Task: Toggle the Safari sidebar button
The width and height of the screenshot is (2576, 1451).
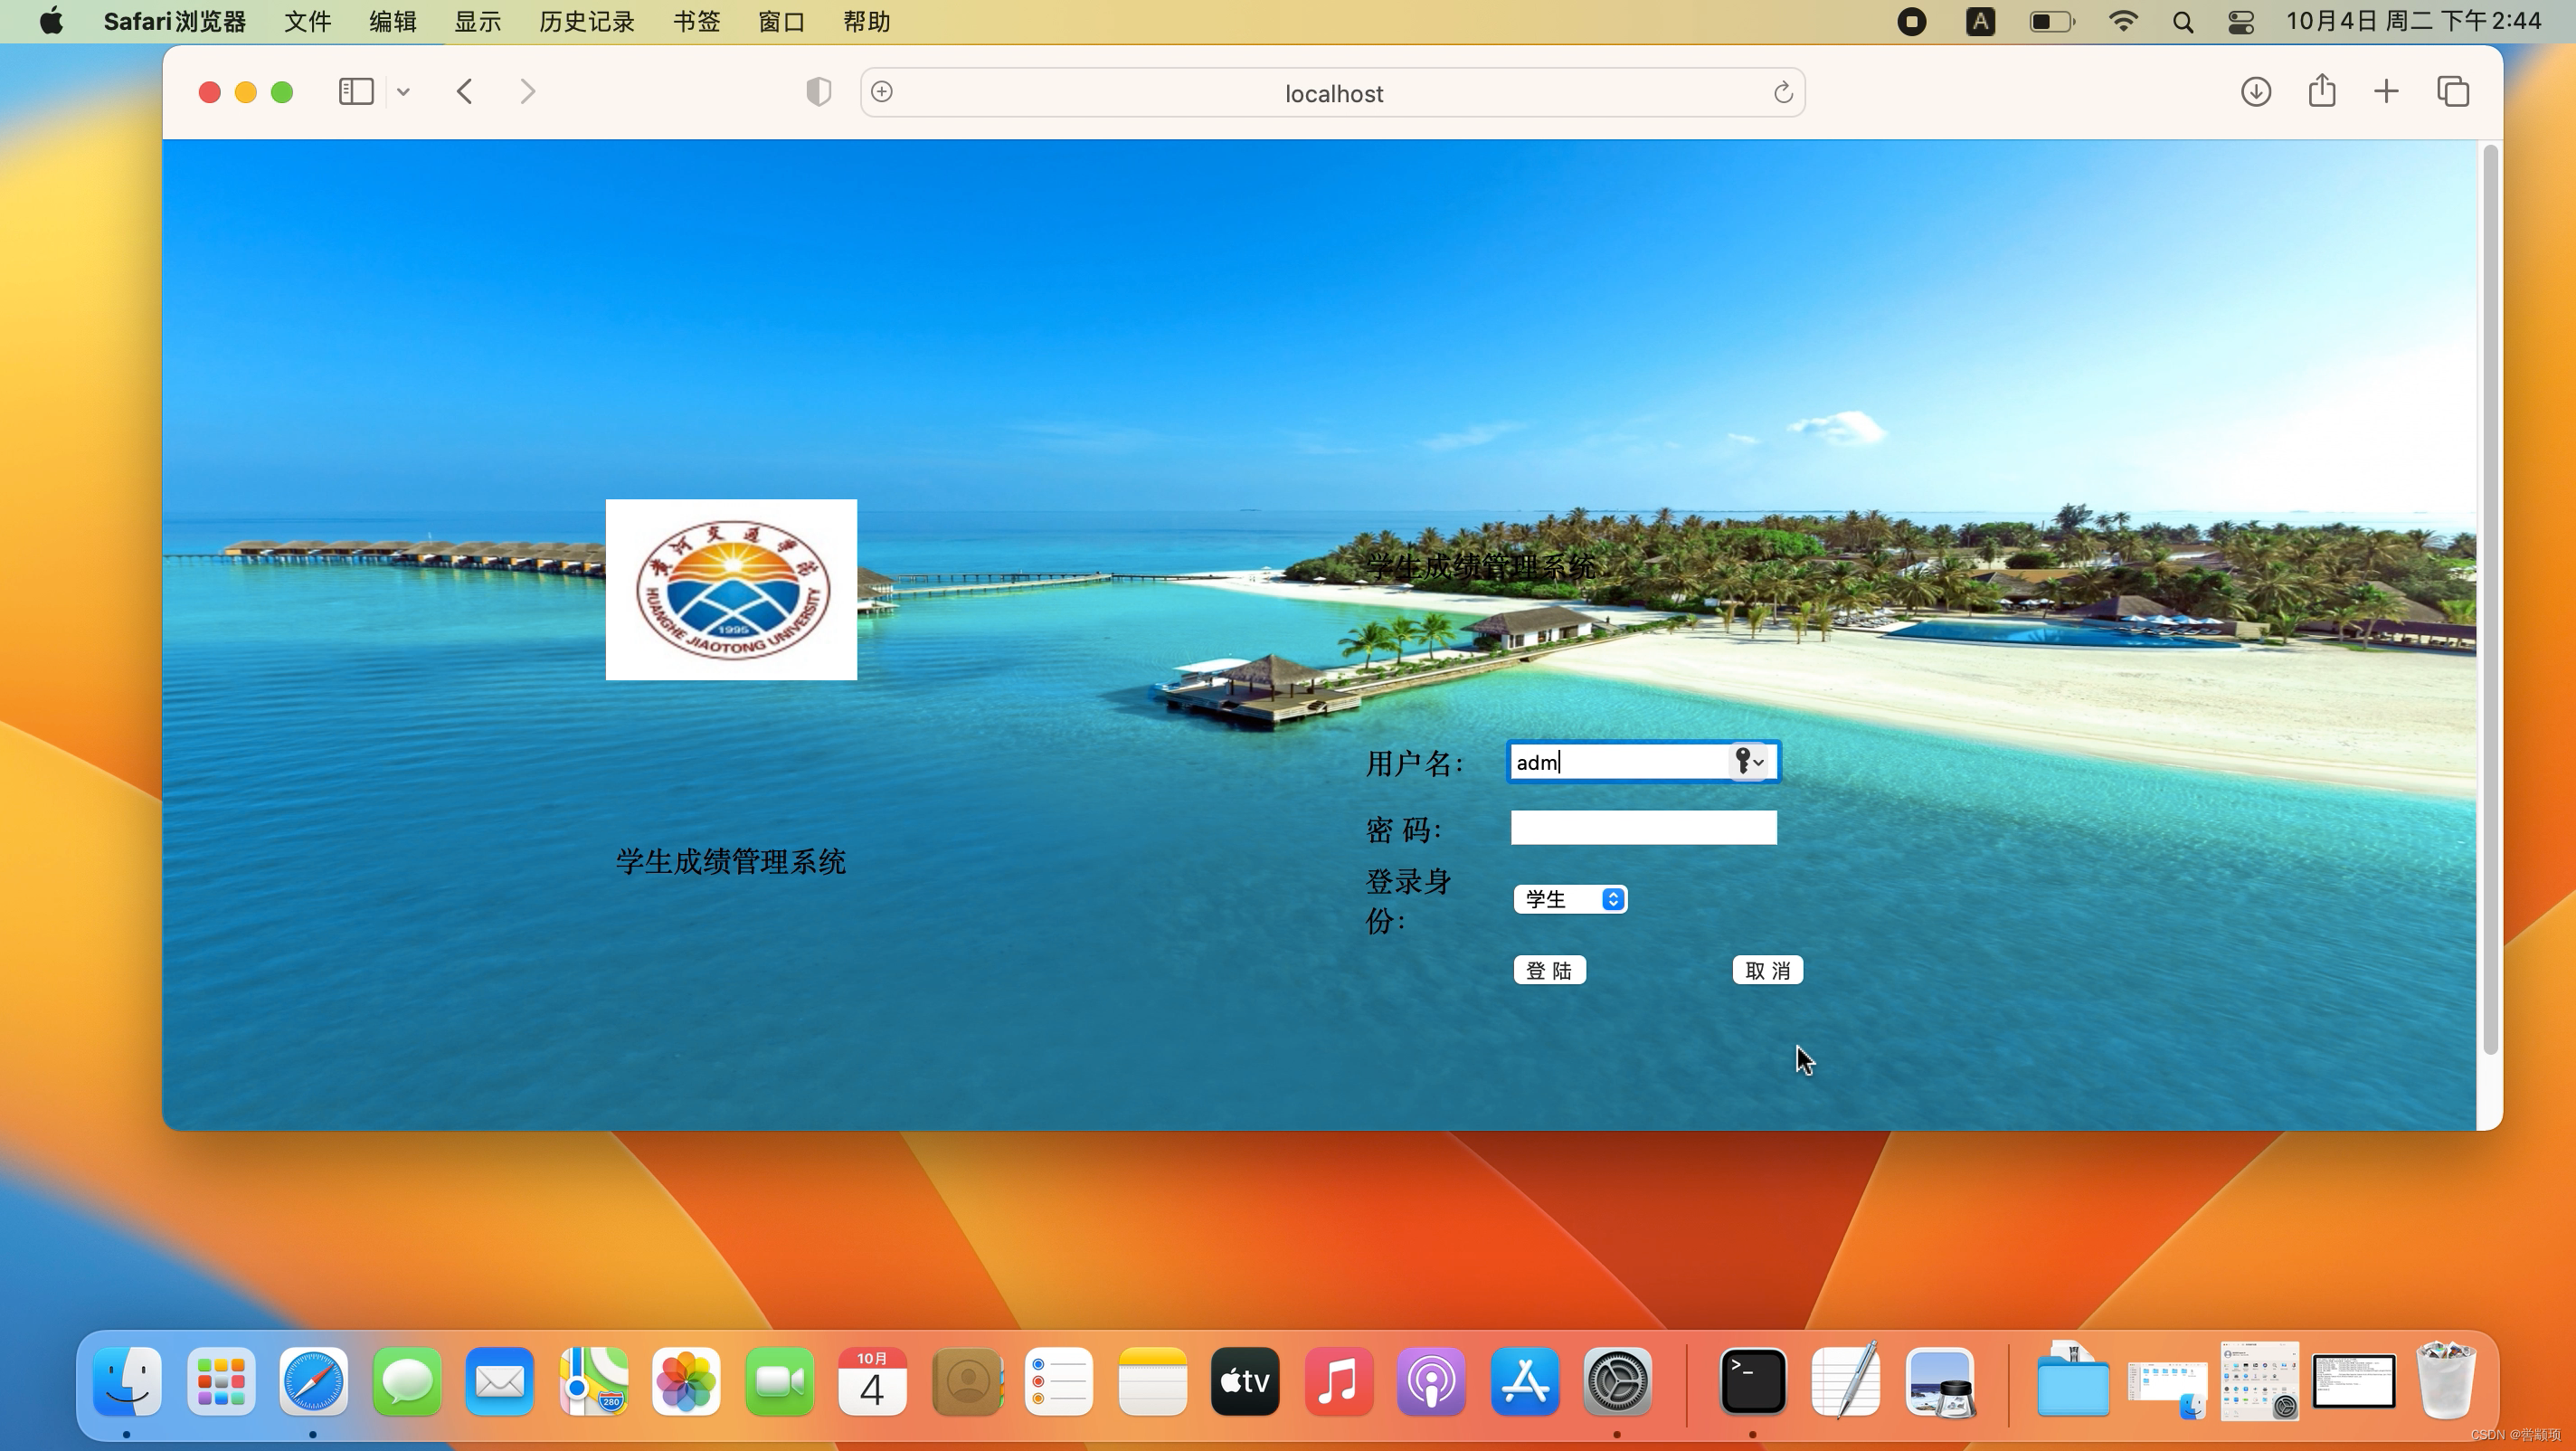Action: pos(356,92)
